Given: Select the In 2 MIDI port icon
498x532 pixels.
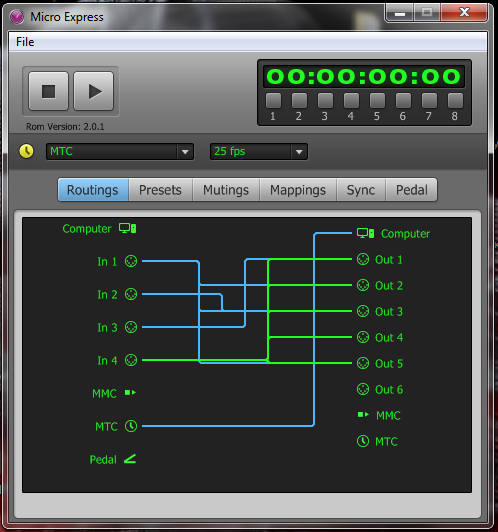Looking at the screenshot, I should click(131, 294).
